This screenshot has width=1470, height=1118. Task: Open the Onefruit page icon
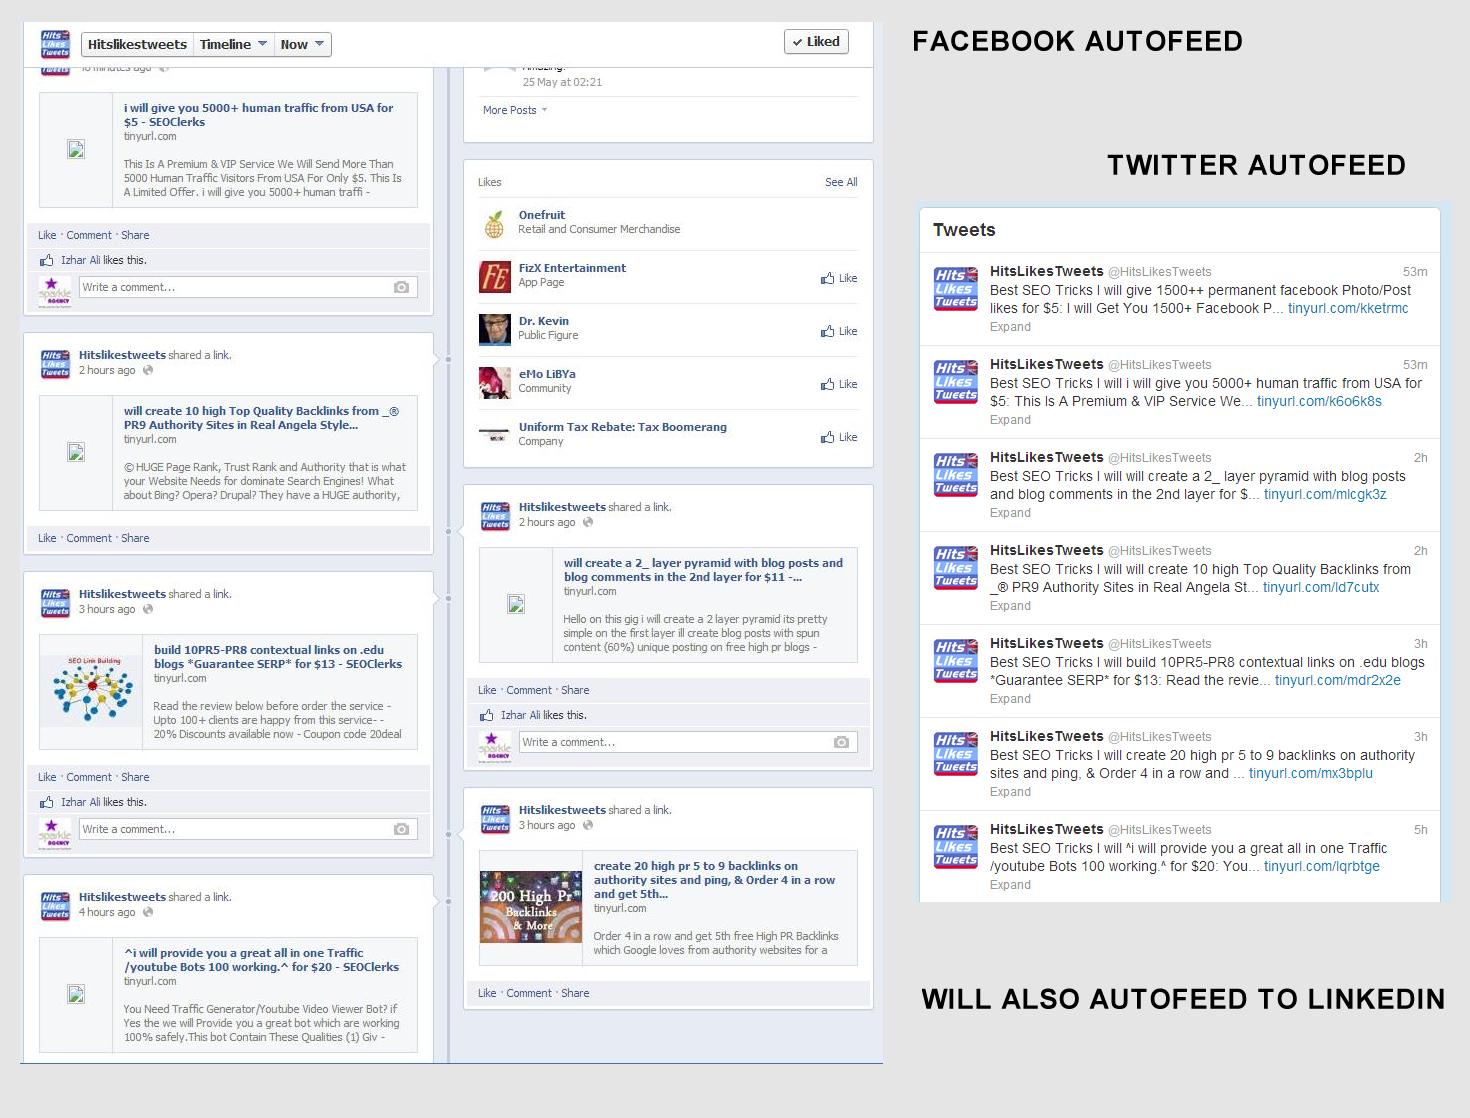(494, 224)
